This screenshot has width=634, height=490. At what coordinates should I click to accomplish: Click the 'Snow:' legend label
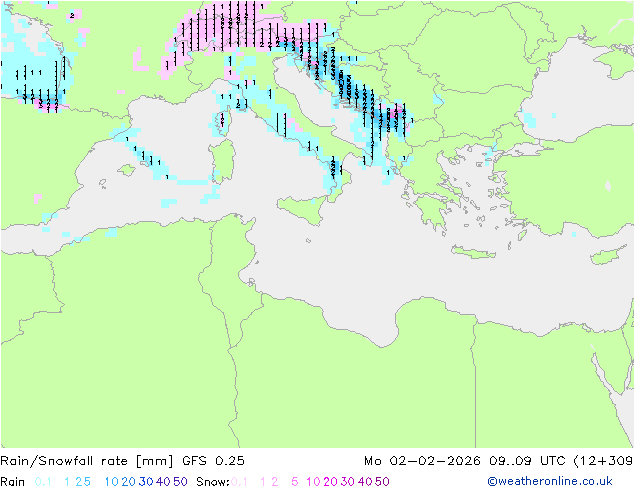tap(213, 482)
